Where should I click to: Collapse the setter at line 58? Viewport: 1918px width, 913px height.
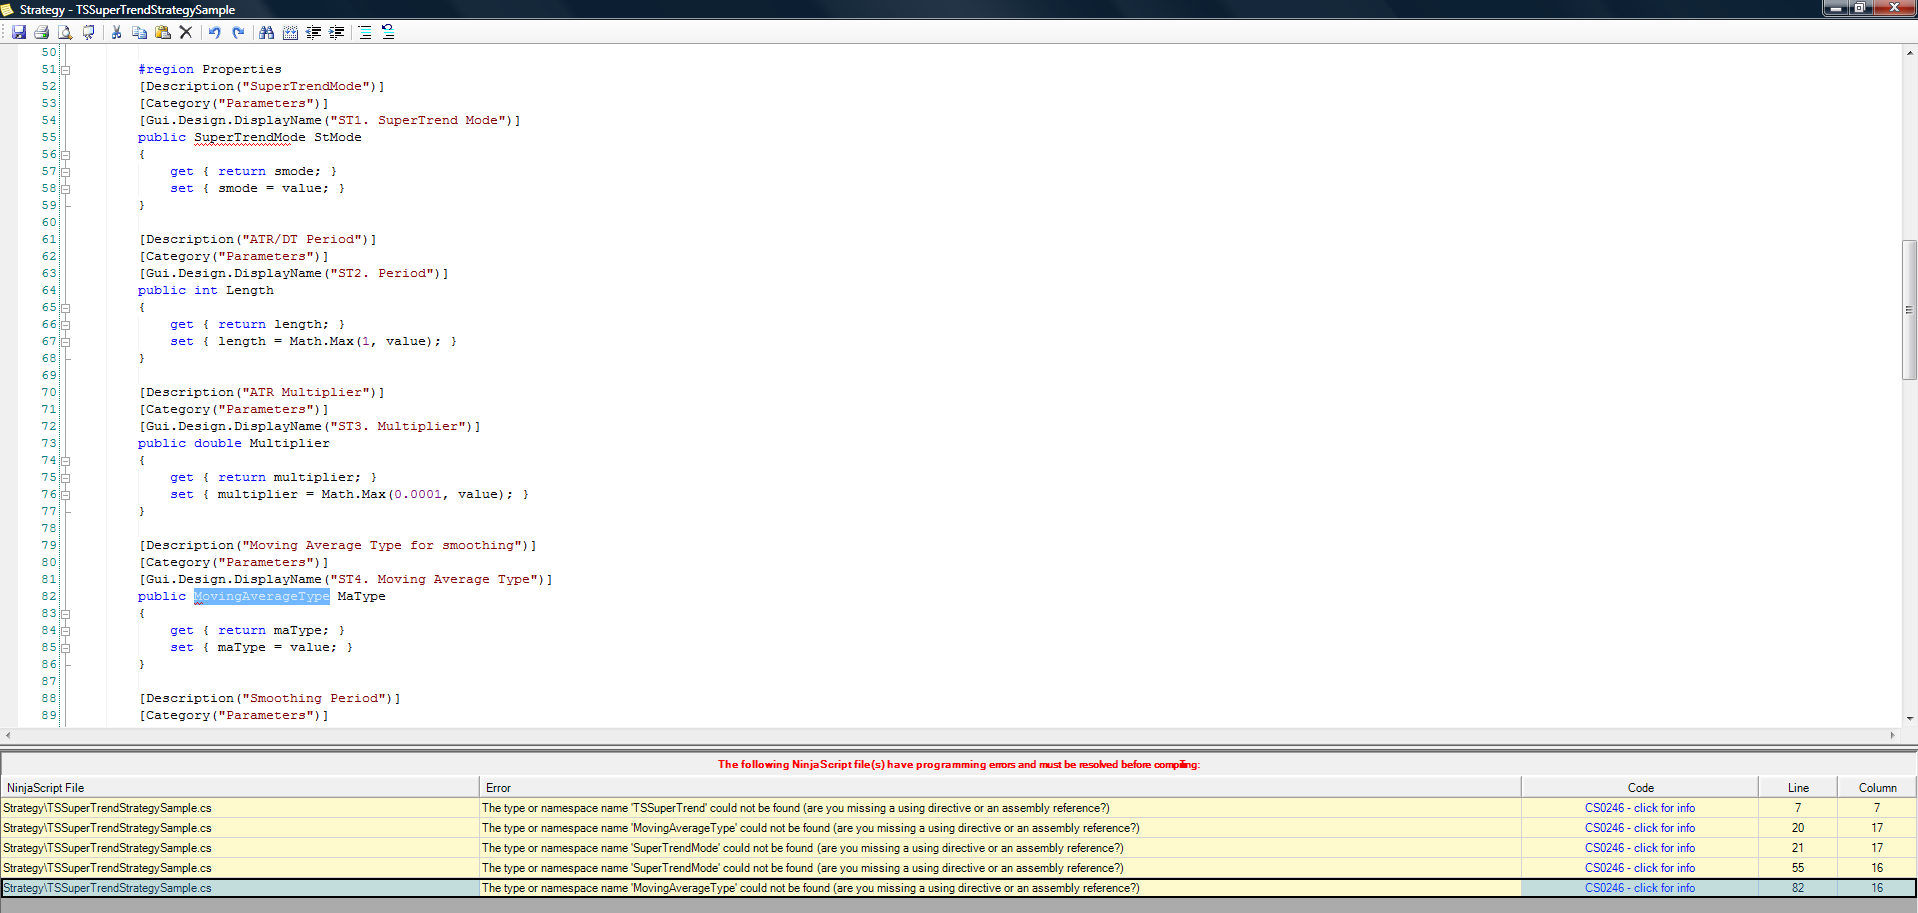(65, 189)
